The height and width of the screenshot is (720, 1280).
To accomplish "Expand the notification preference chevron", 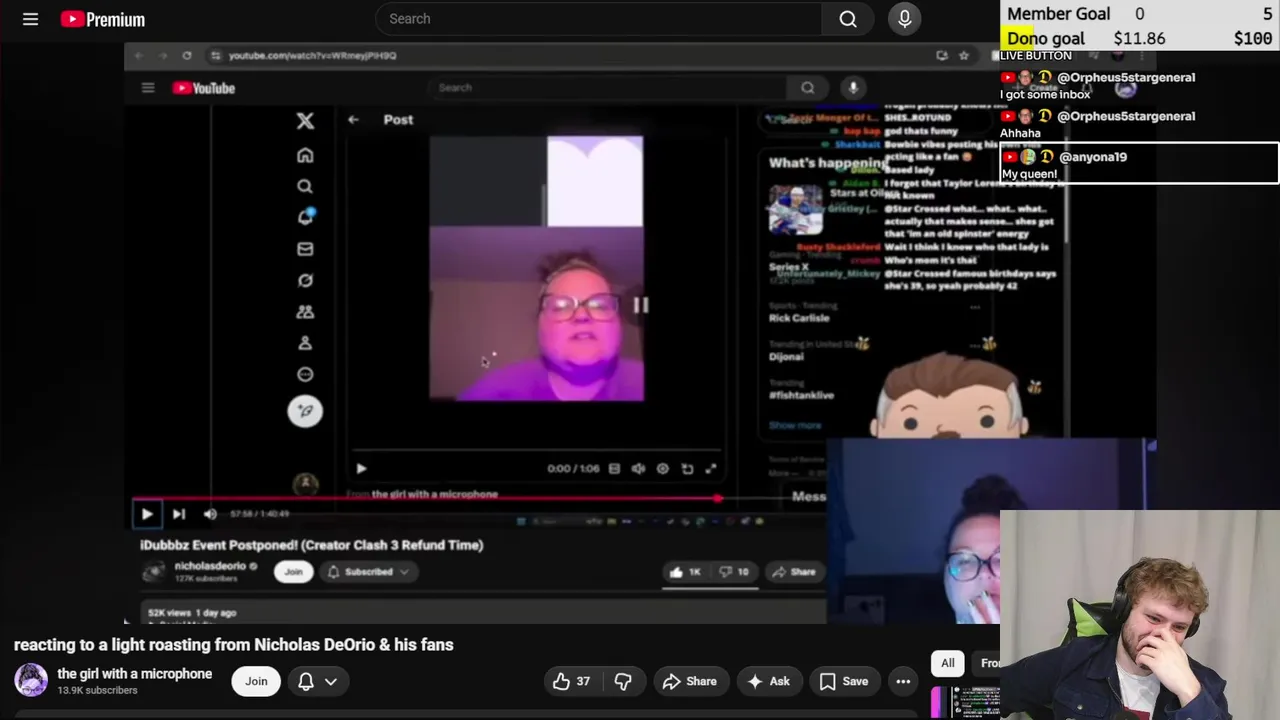I will coord(331,681).
